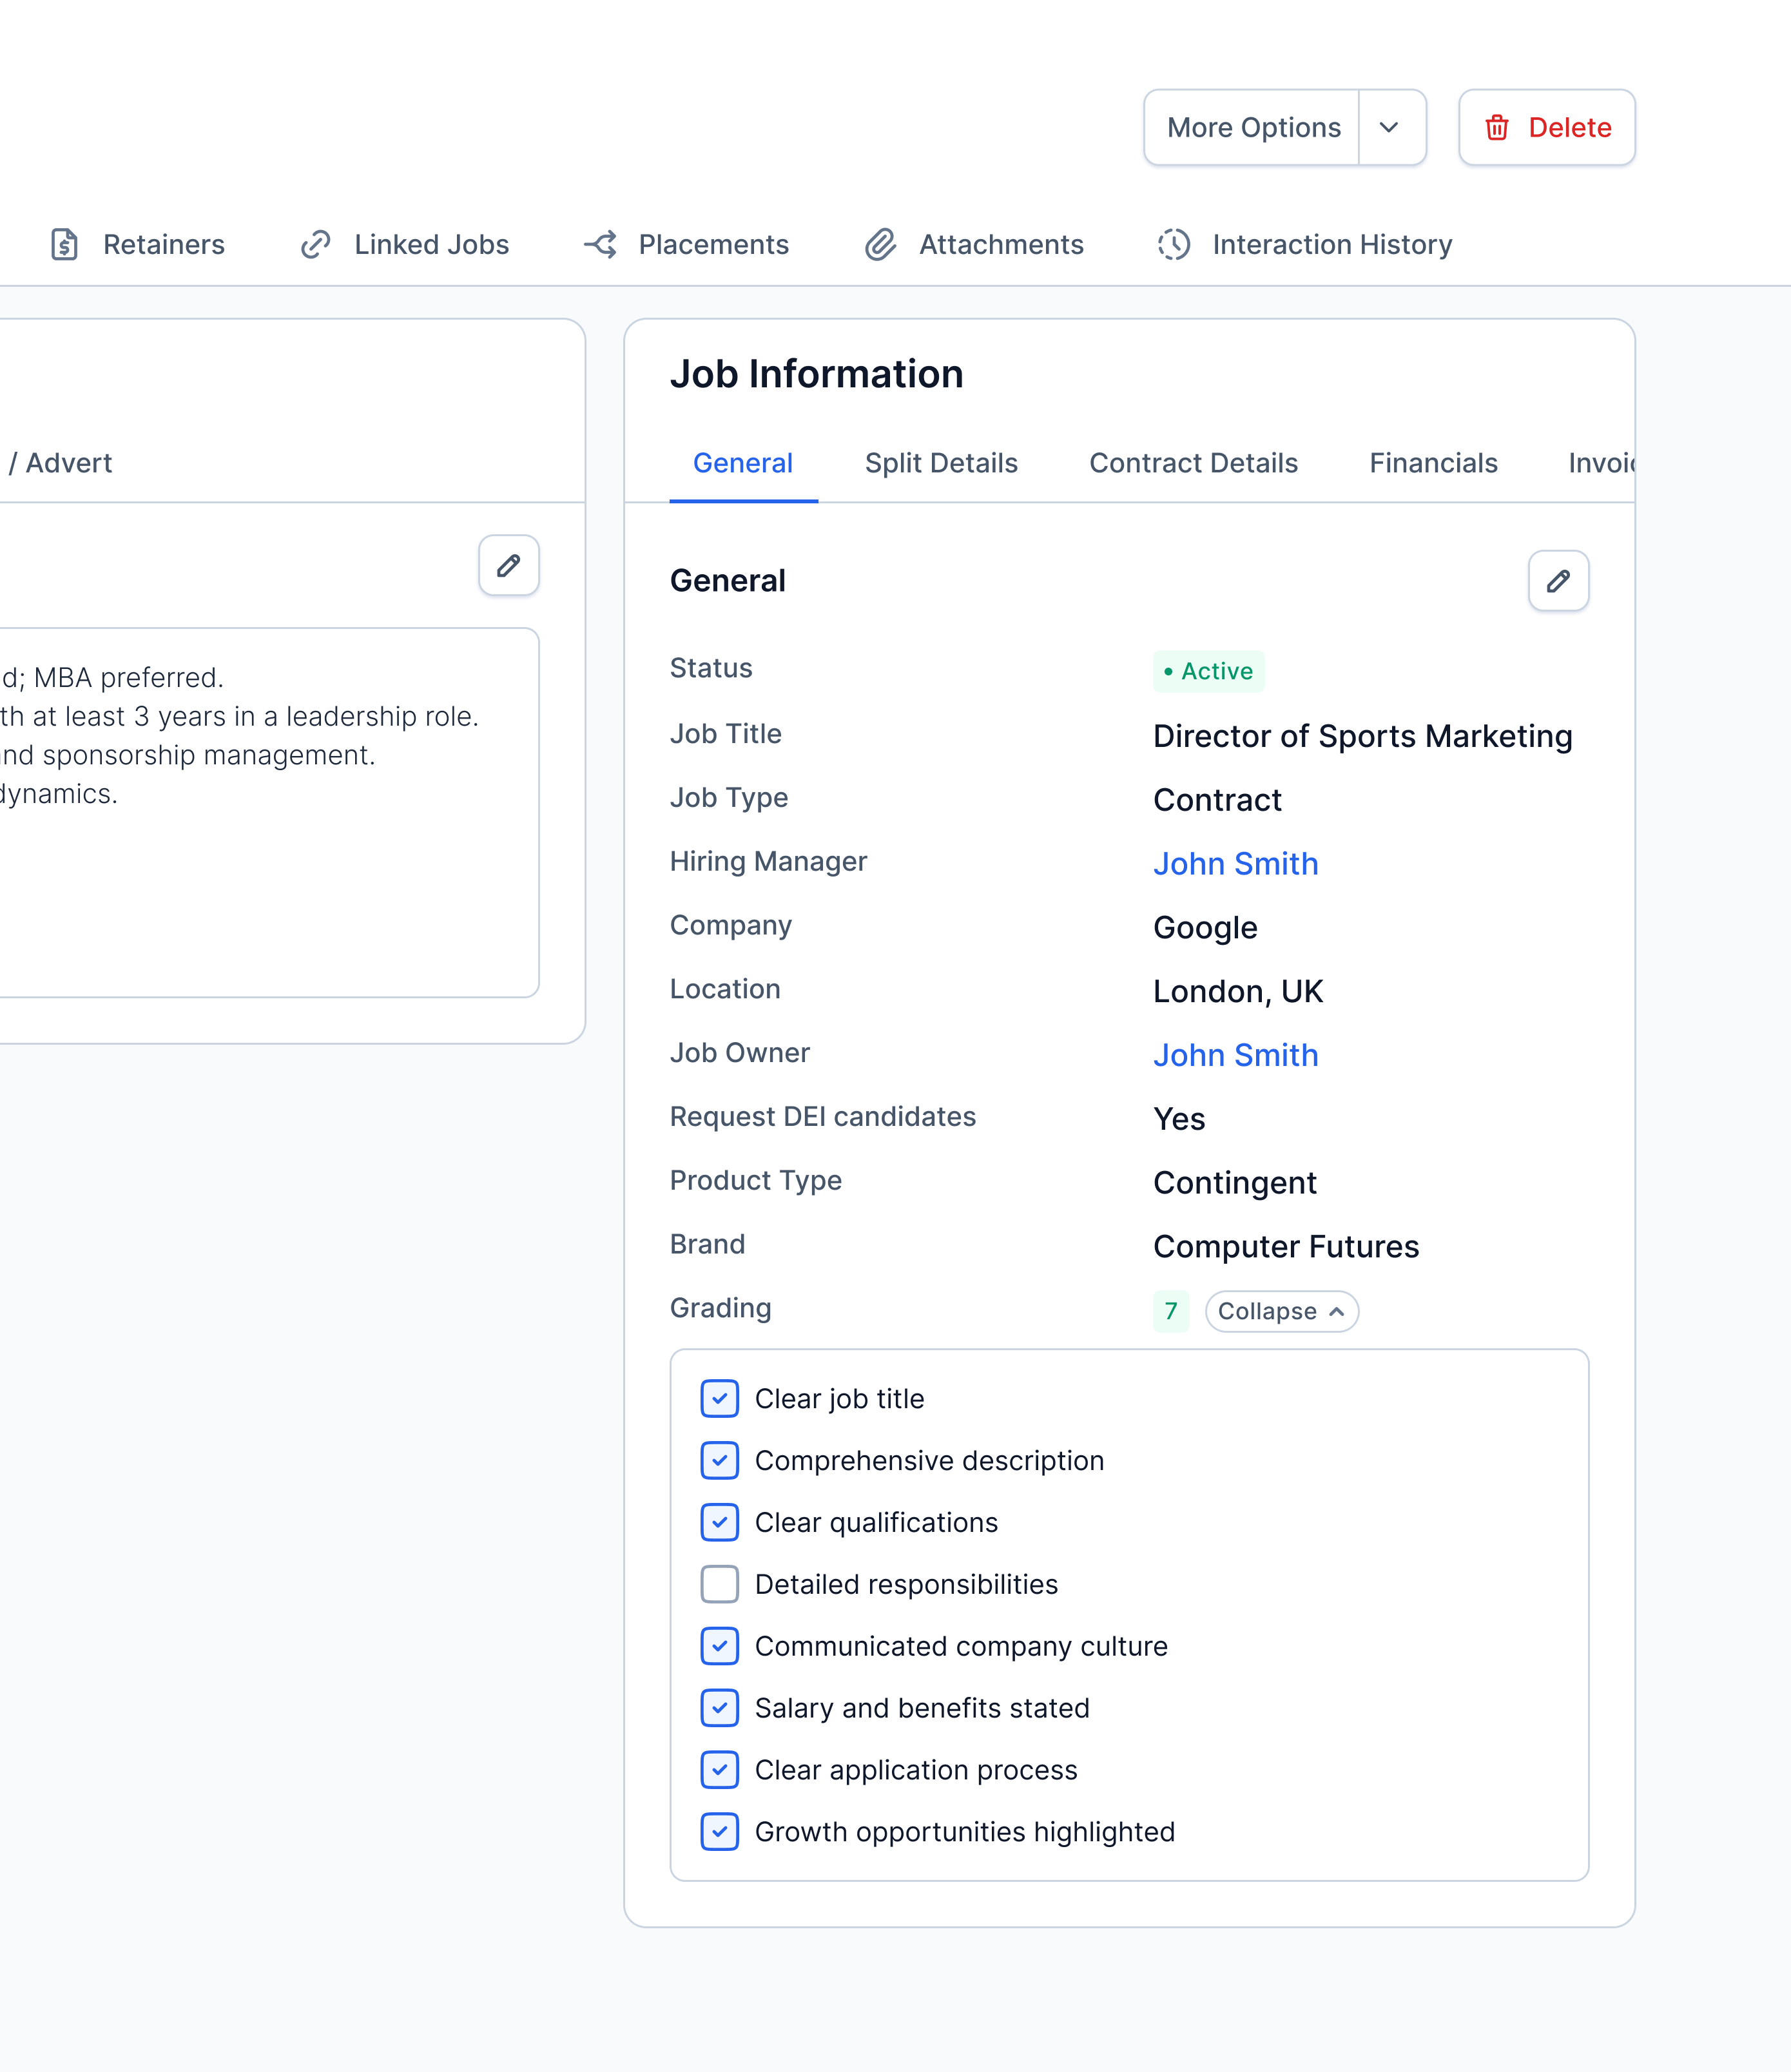This screenshot has width=1791, height=2072.
Task: Click inside the advert description text box
Action: (269, 812)
